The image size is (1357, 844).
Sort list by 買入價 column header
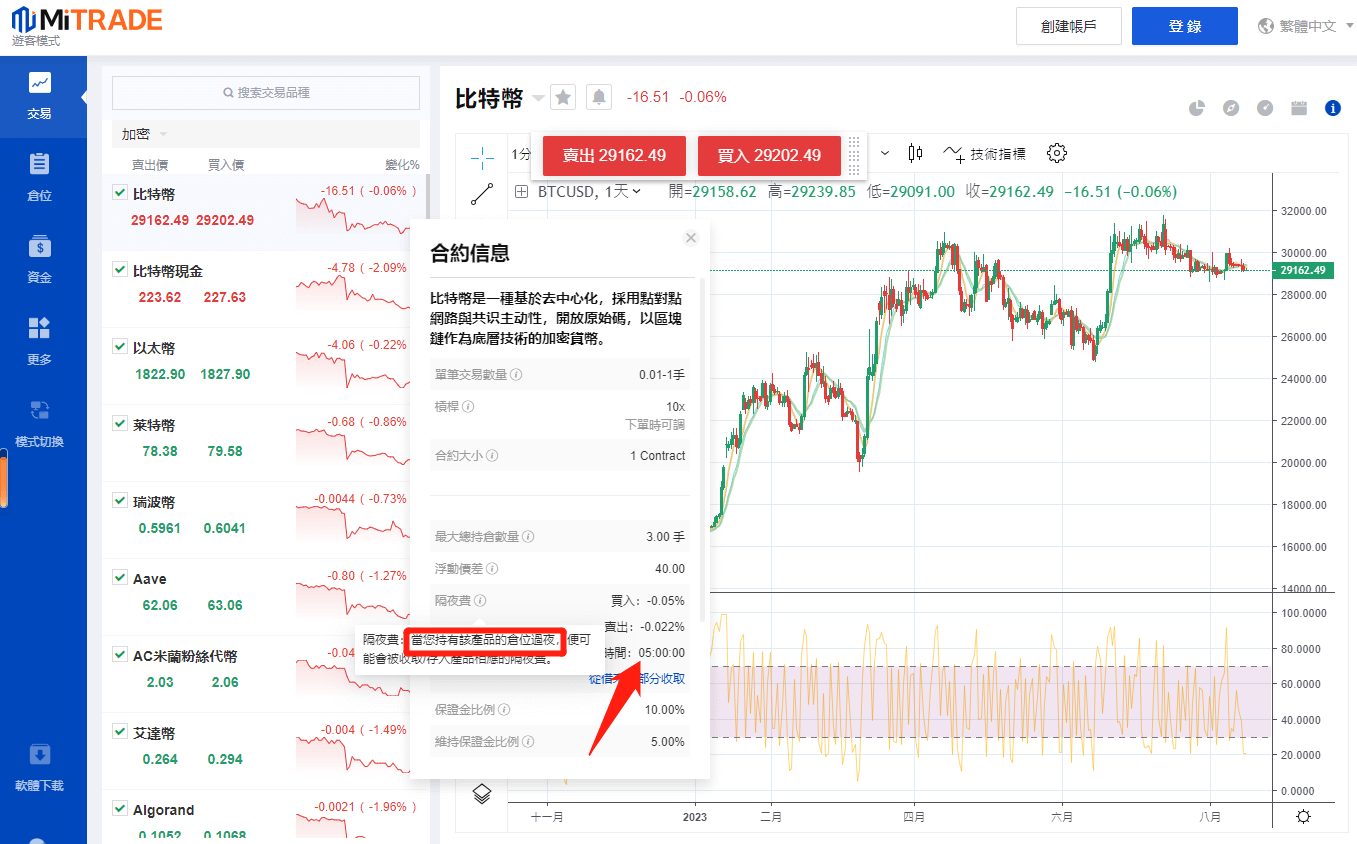point(225,165)
